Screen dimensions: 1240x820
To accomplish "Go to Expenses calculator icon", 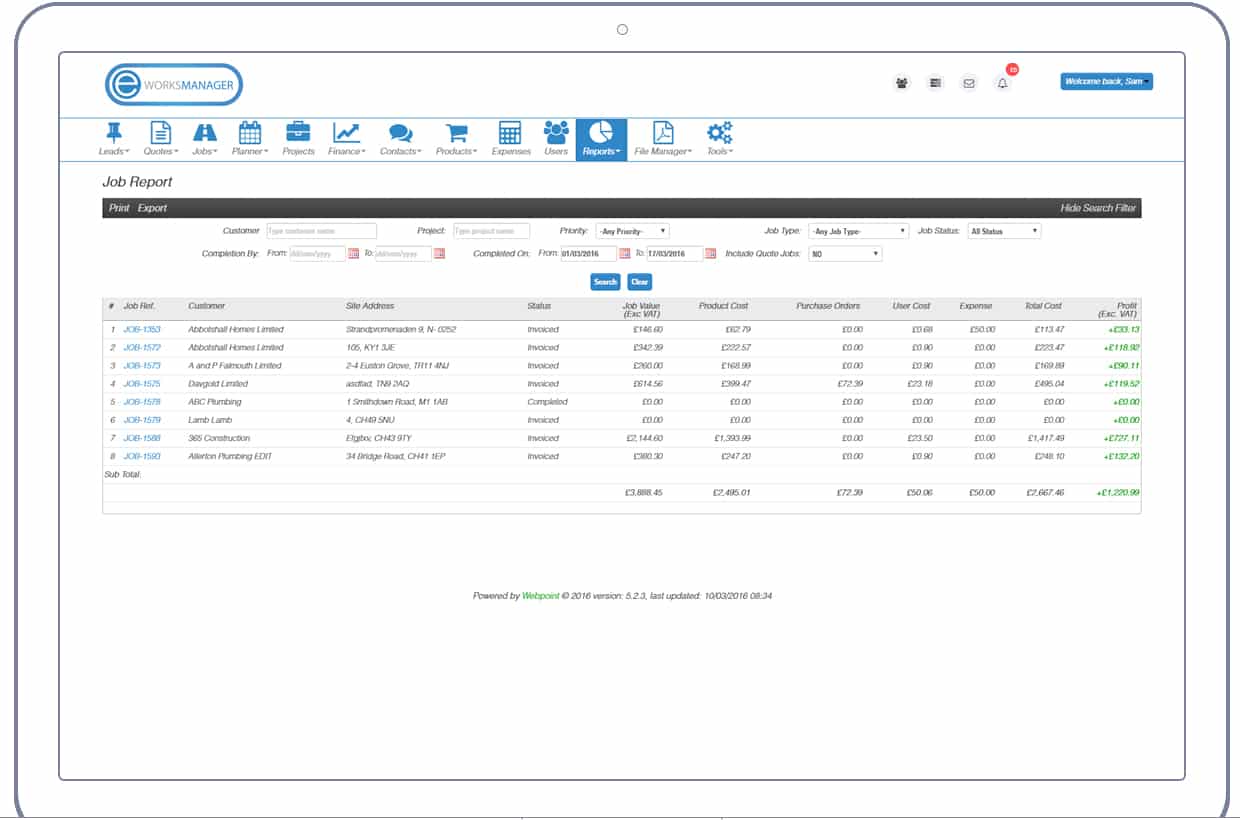I will point(510,132).
